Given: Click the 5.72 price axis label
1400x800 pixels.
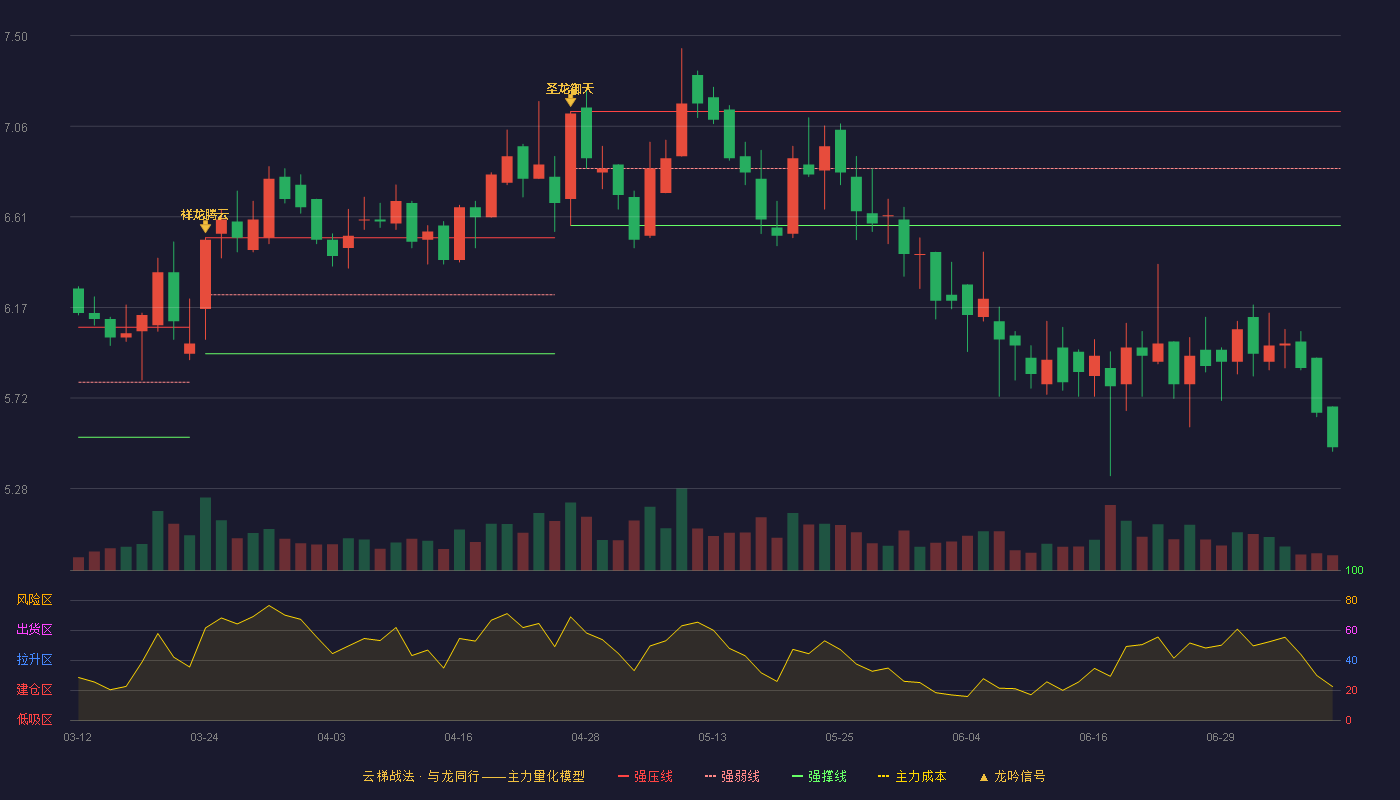Looking at the screenshot, I should coord(16,399).
